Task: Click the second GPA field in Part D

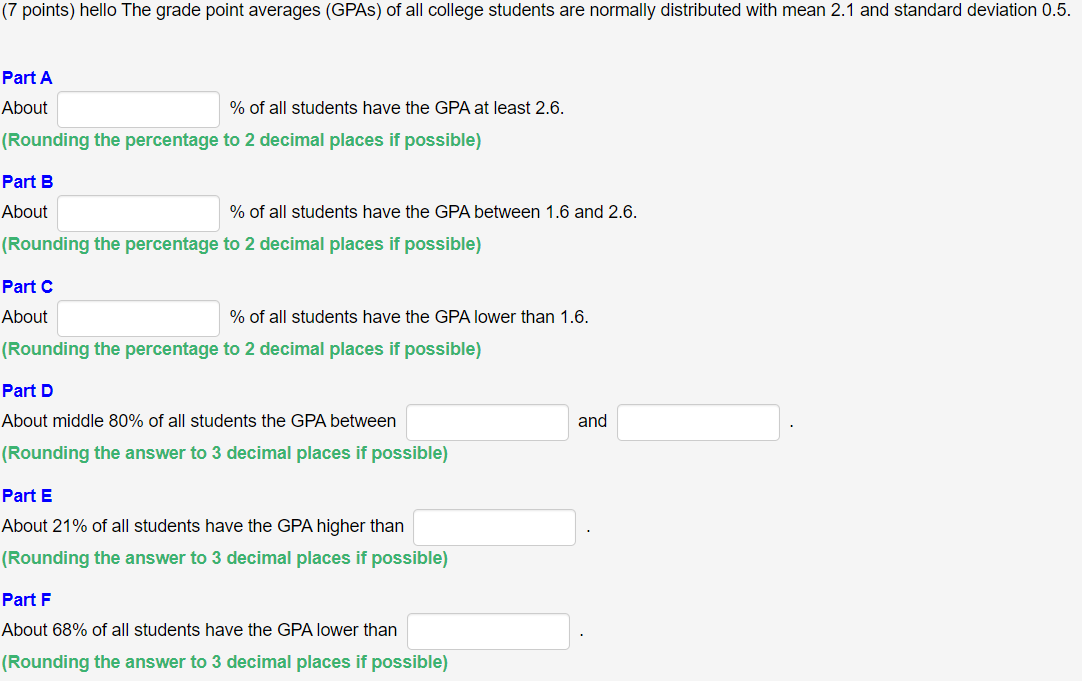Action: [x=697, y=422]
